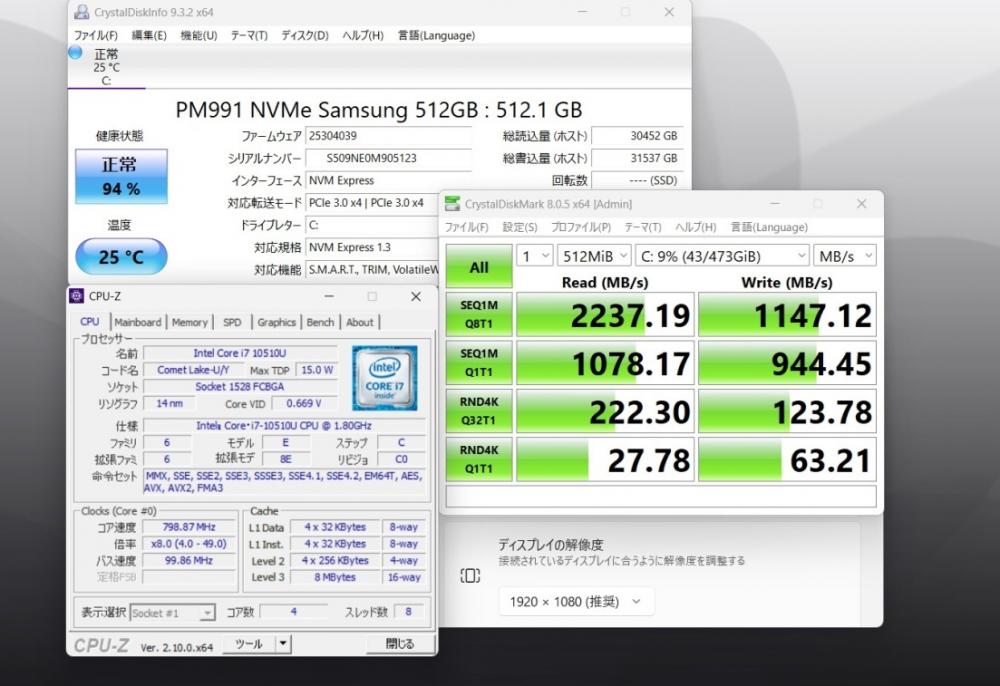Open the test count dropdown showing 1
This screenshot has width=1000, height=686.
[534, 256]
